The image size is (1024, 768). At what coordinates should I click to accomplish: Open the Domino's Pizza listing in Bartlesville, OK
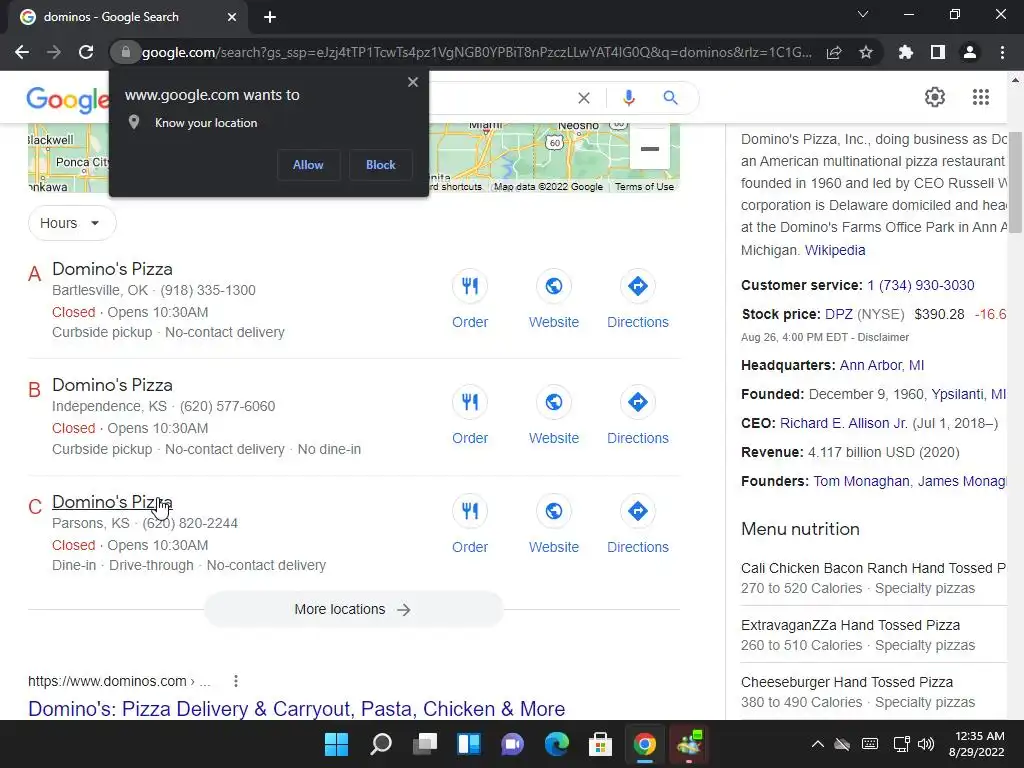point(112,269)
